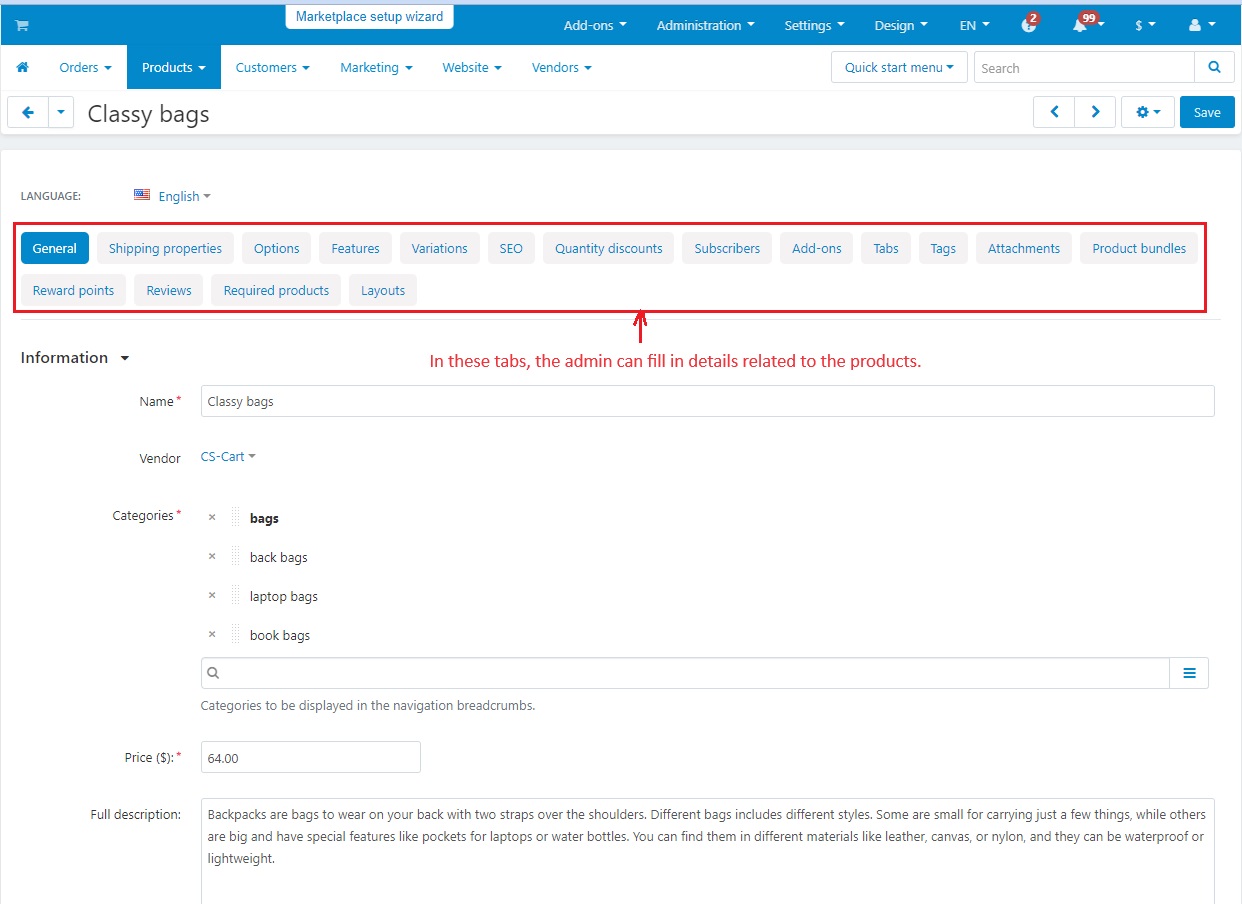Open the Vendors menu

click(561, 68)
